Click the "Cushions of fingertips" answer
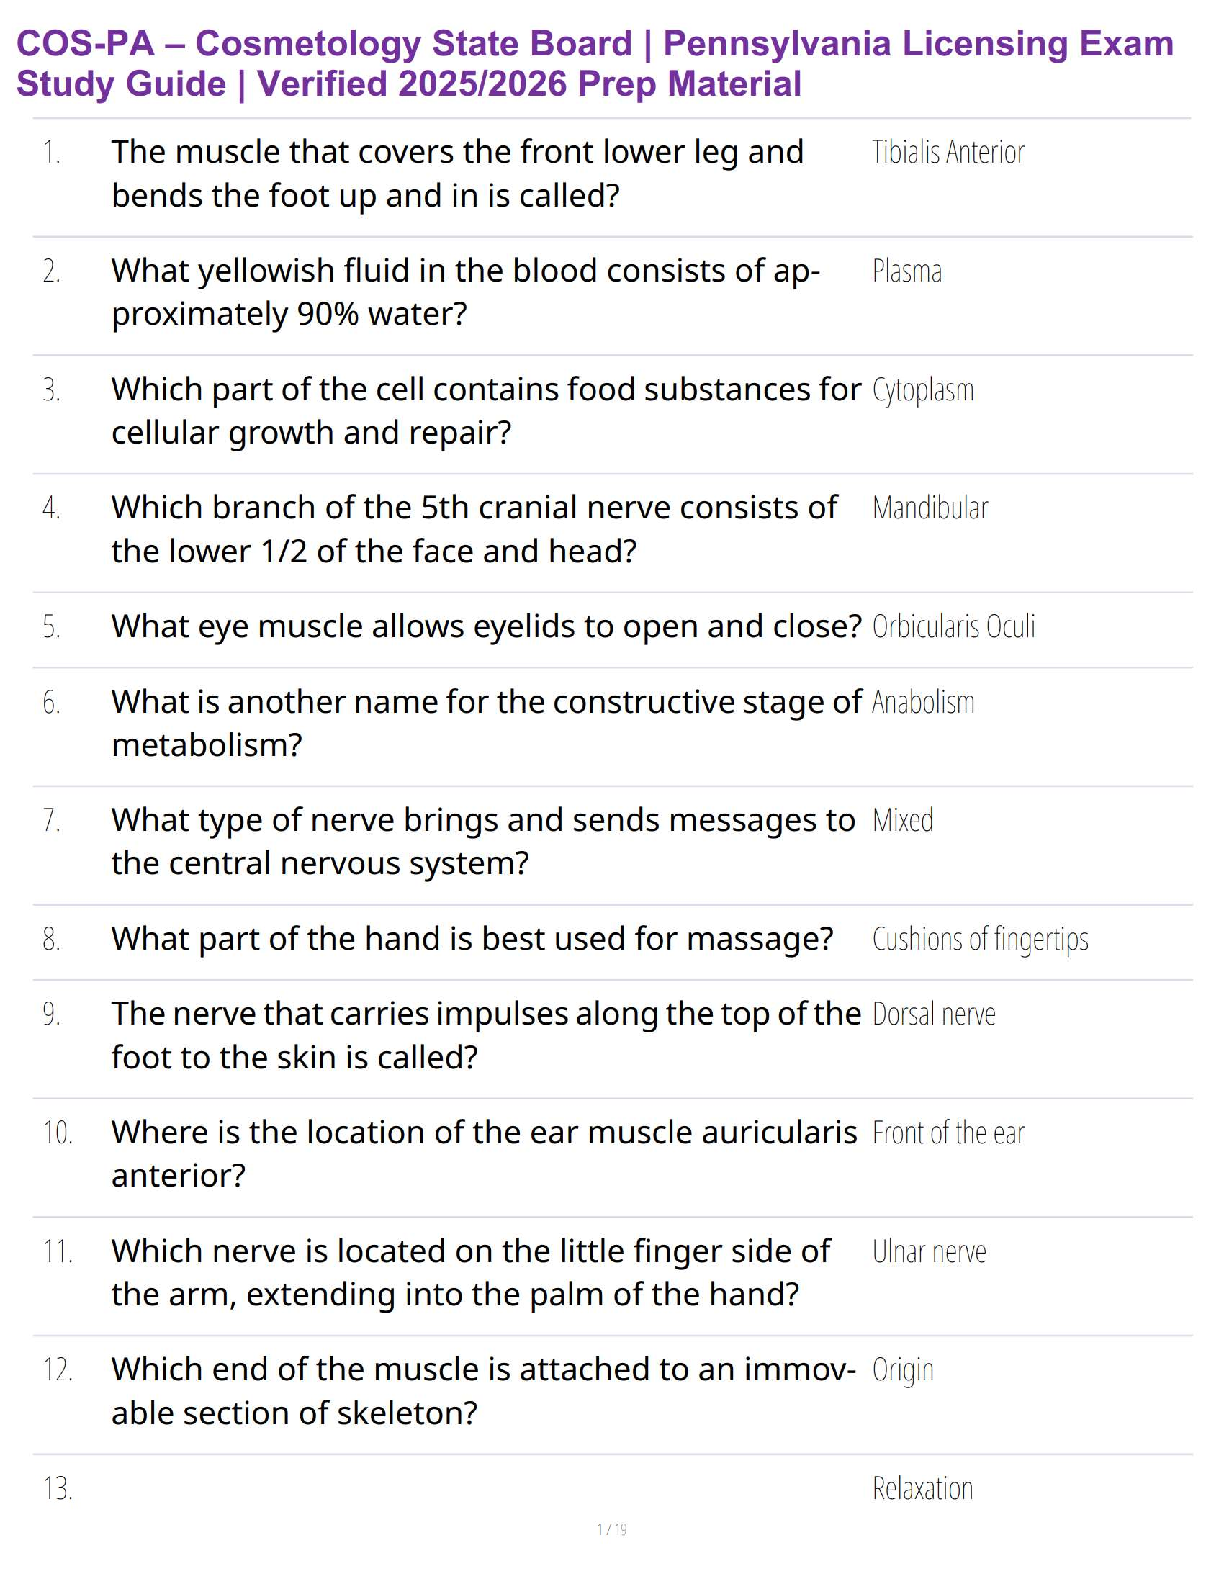 [980, 940]
